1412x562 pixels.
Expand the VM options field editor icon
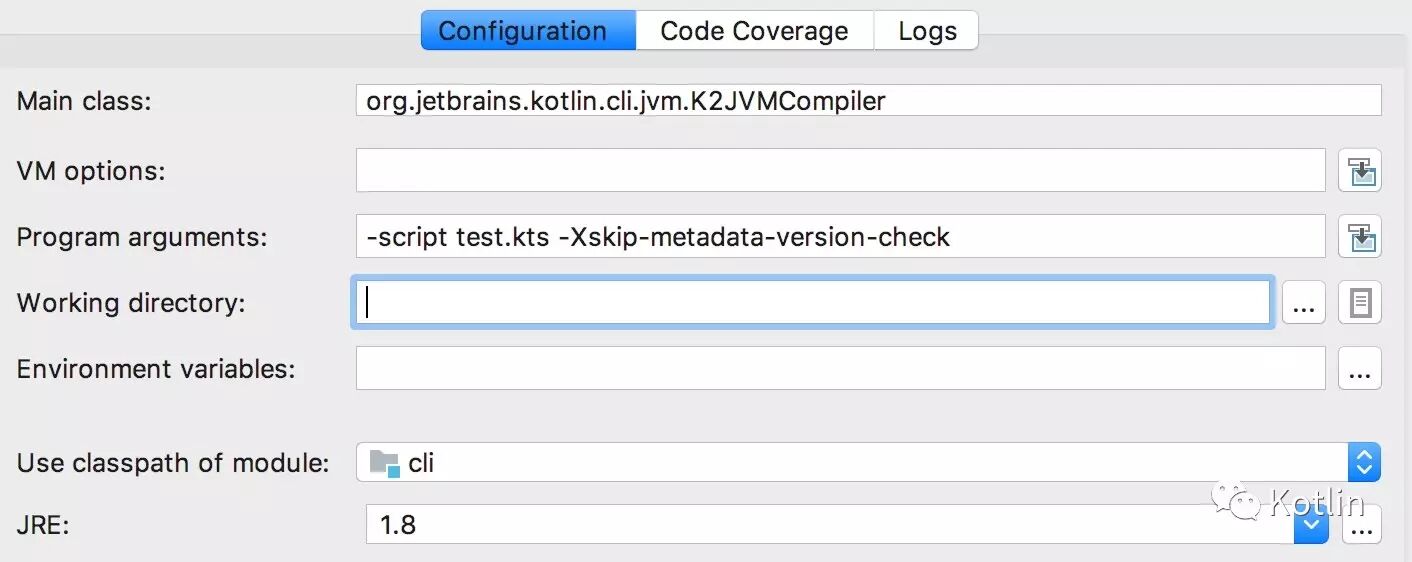coord(1360,170)
